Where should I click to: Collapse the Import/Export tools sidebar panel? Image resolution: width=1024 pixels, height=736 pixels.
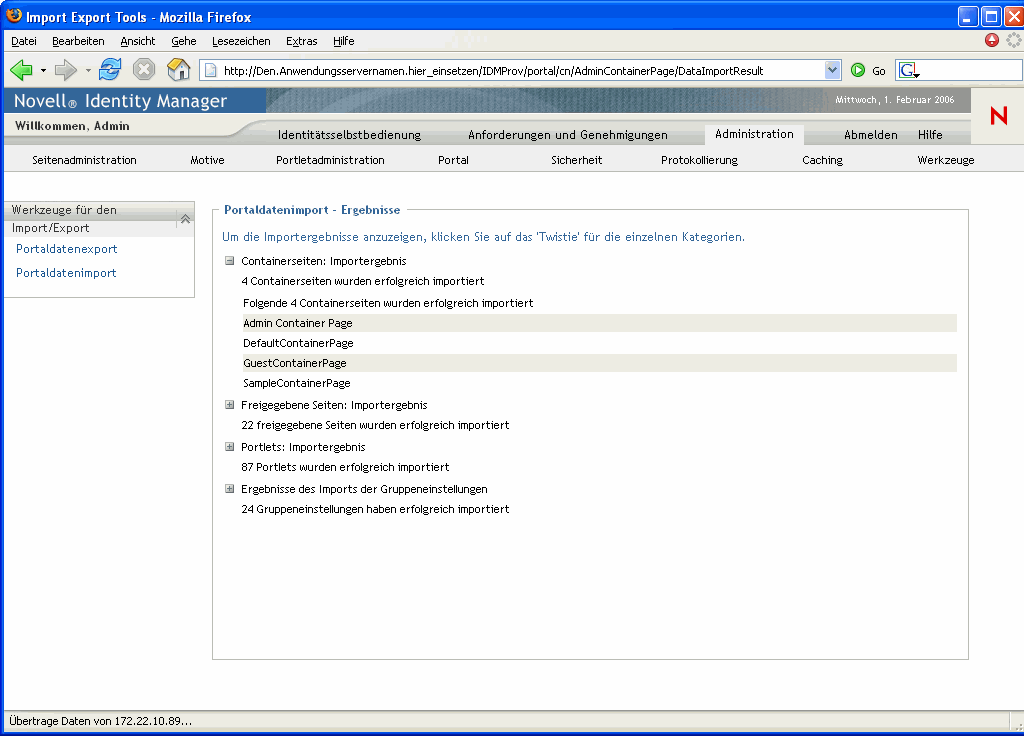click(185, 219)
